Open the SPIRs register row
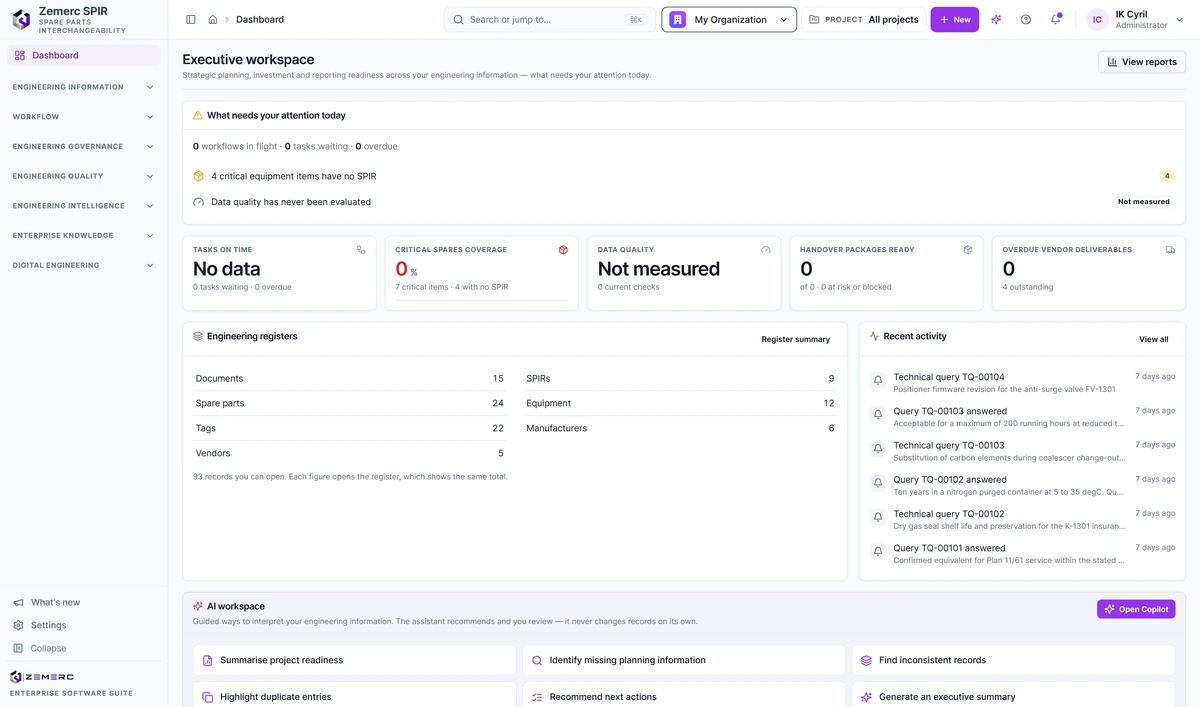The image size is (1200, 707). tap(680, 379)
